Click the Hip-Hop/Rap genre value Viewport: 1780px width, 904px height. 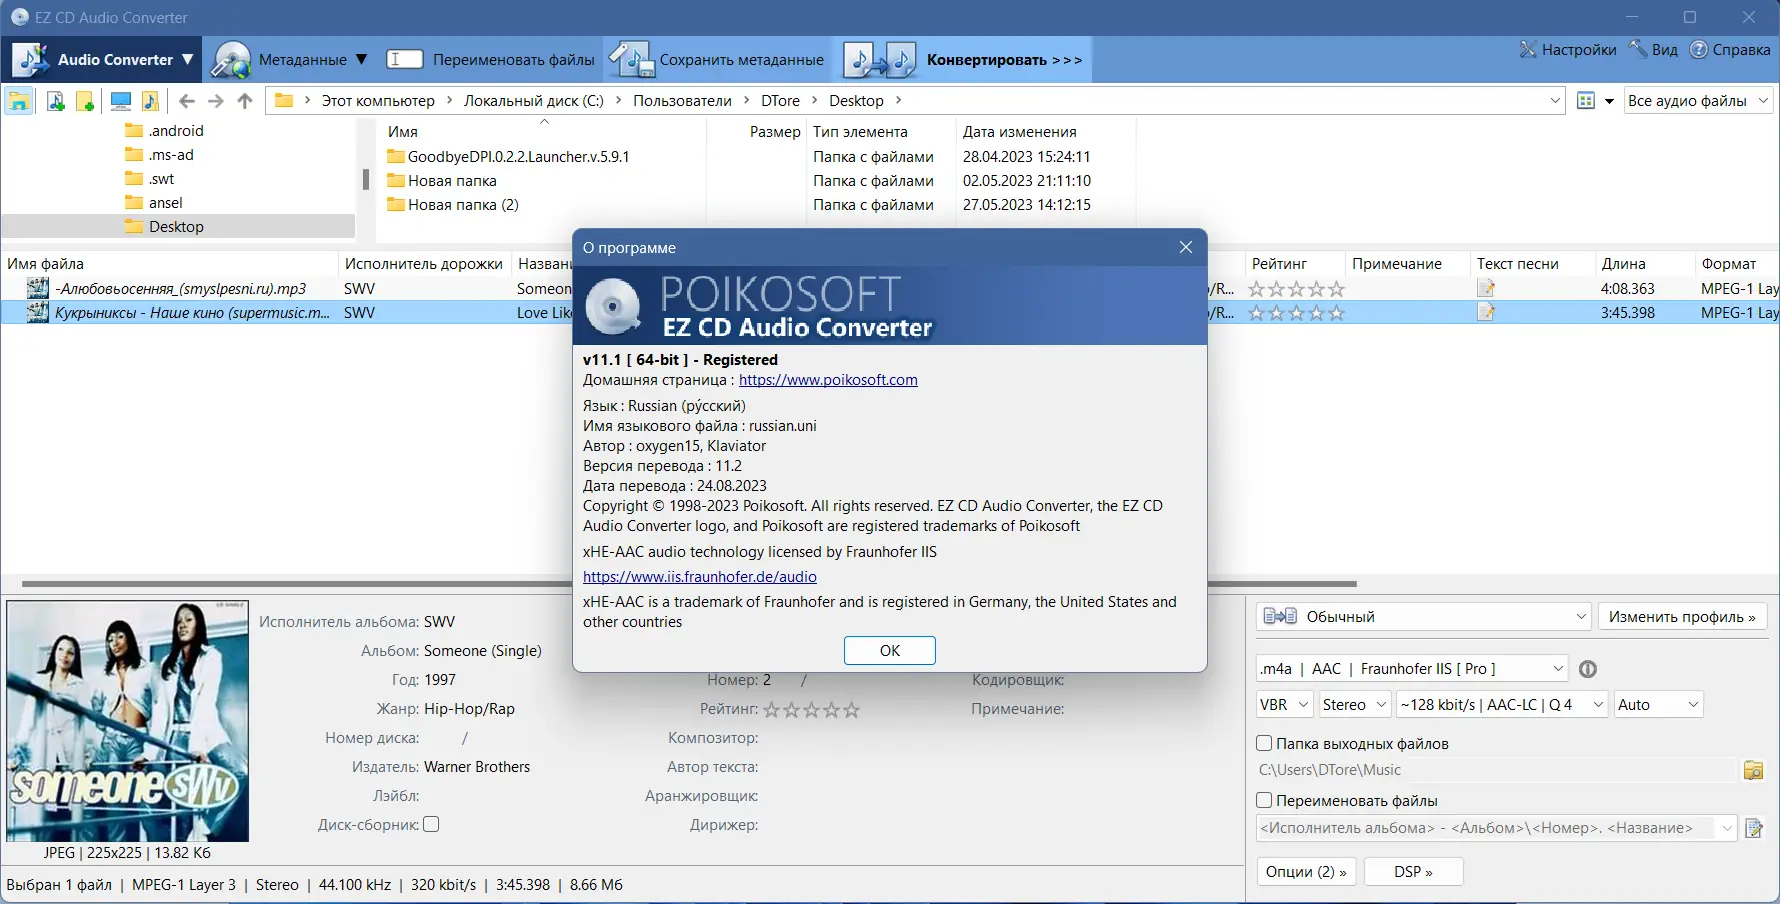tap(469, 709)
